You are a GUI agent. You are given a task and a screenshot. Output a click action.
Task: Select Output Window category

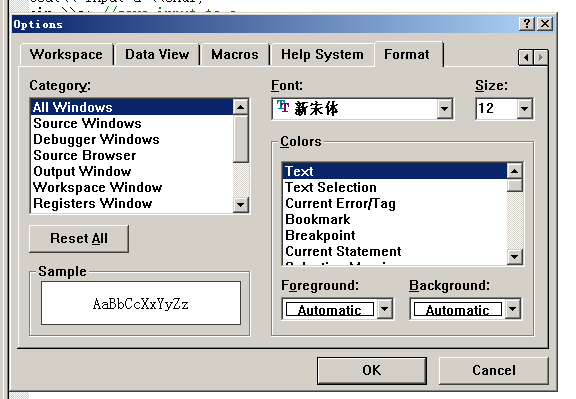(x=132, y=171)
